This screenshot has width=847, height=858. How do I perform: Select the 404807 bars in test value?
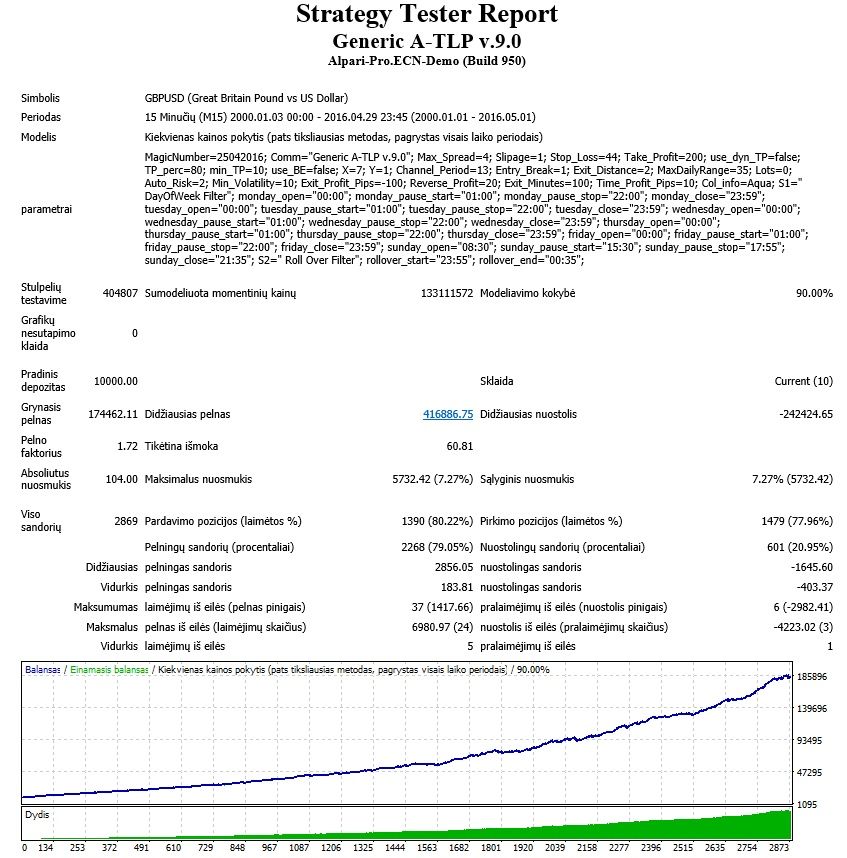(120, 293)
